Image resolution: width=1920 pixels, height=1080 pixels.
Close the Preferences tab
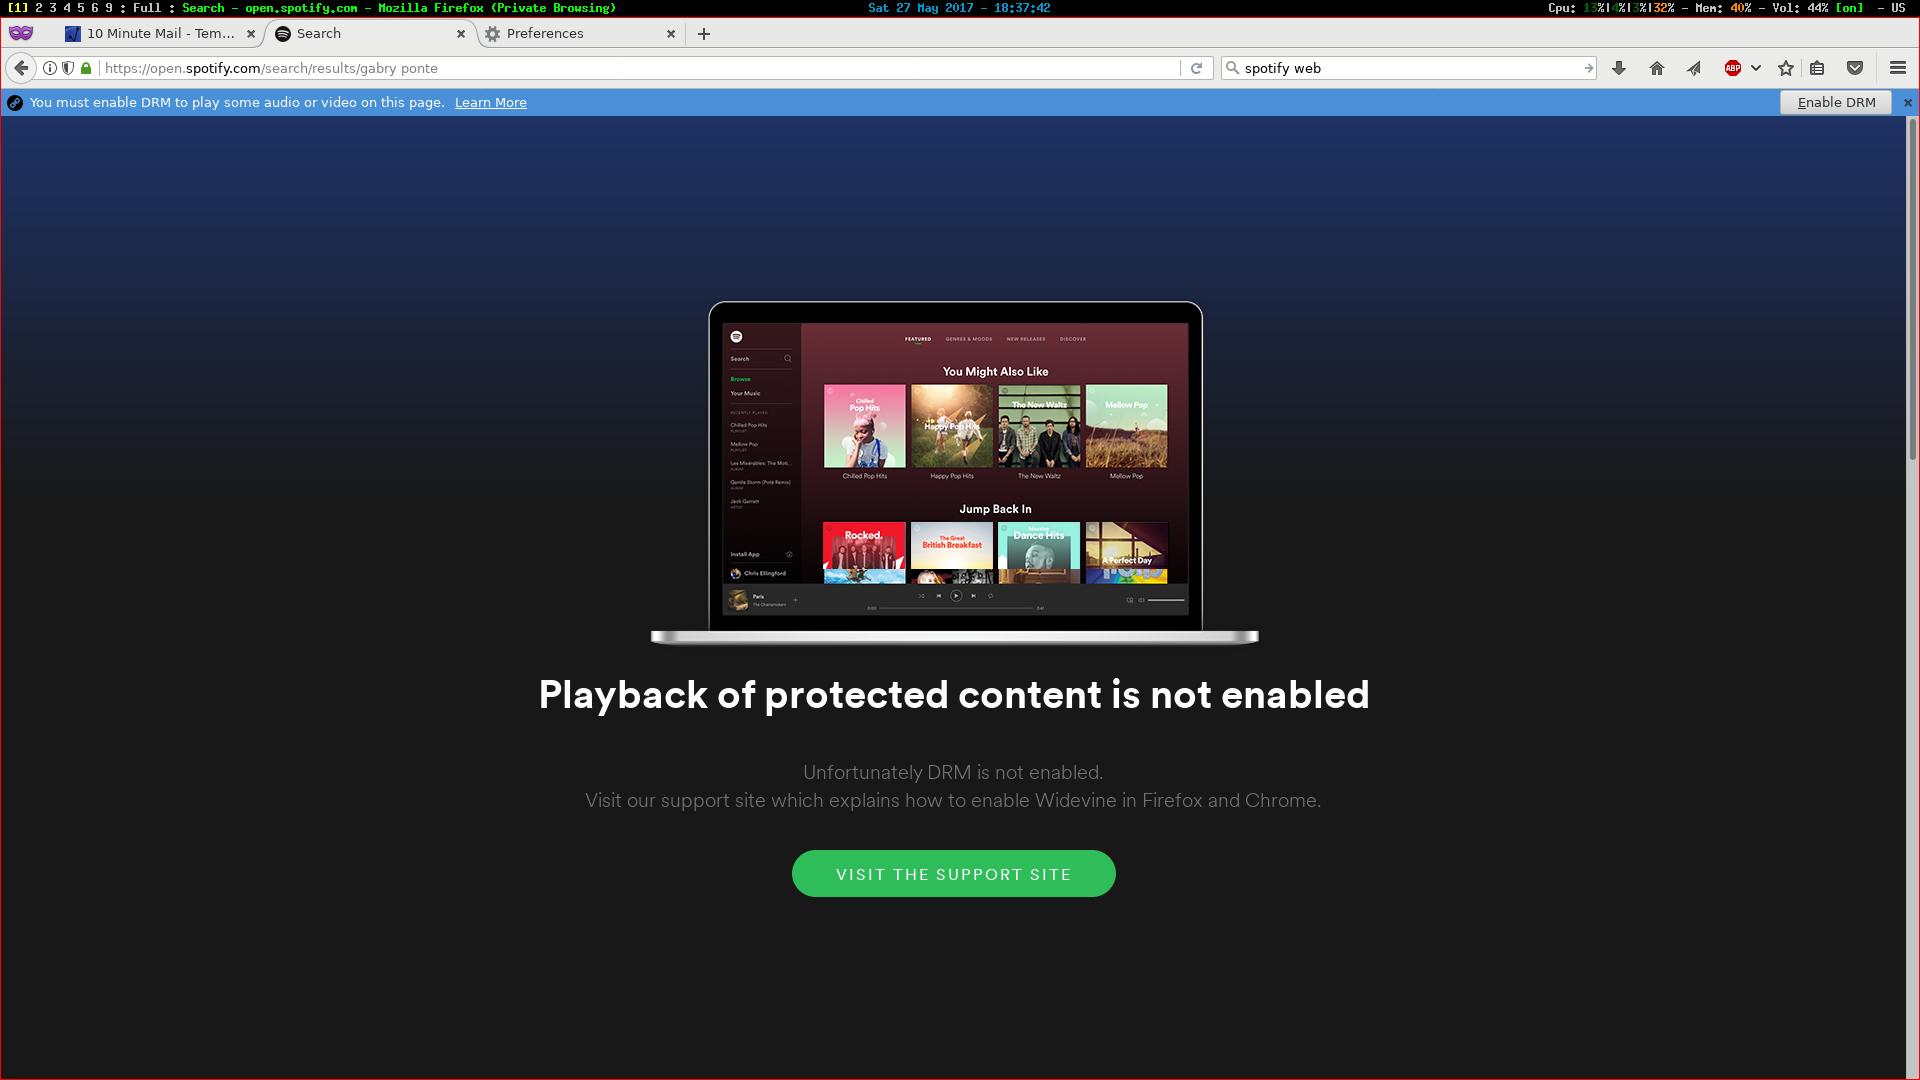click(671, 34)
